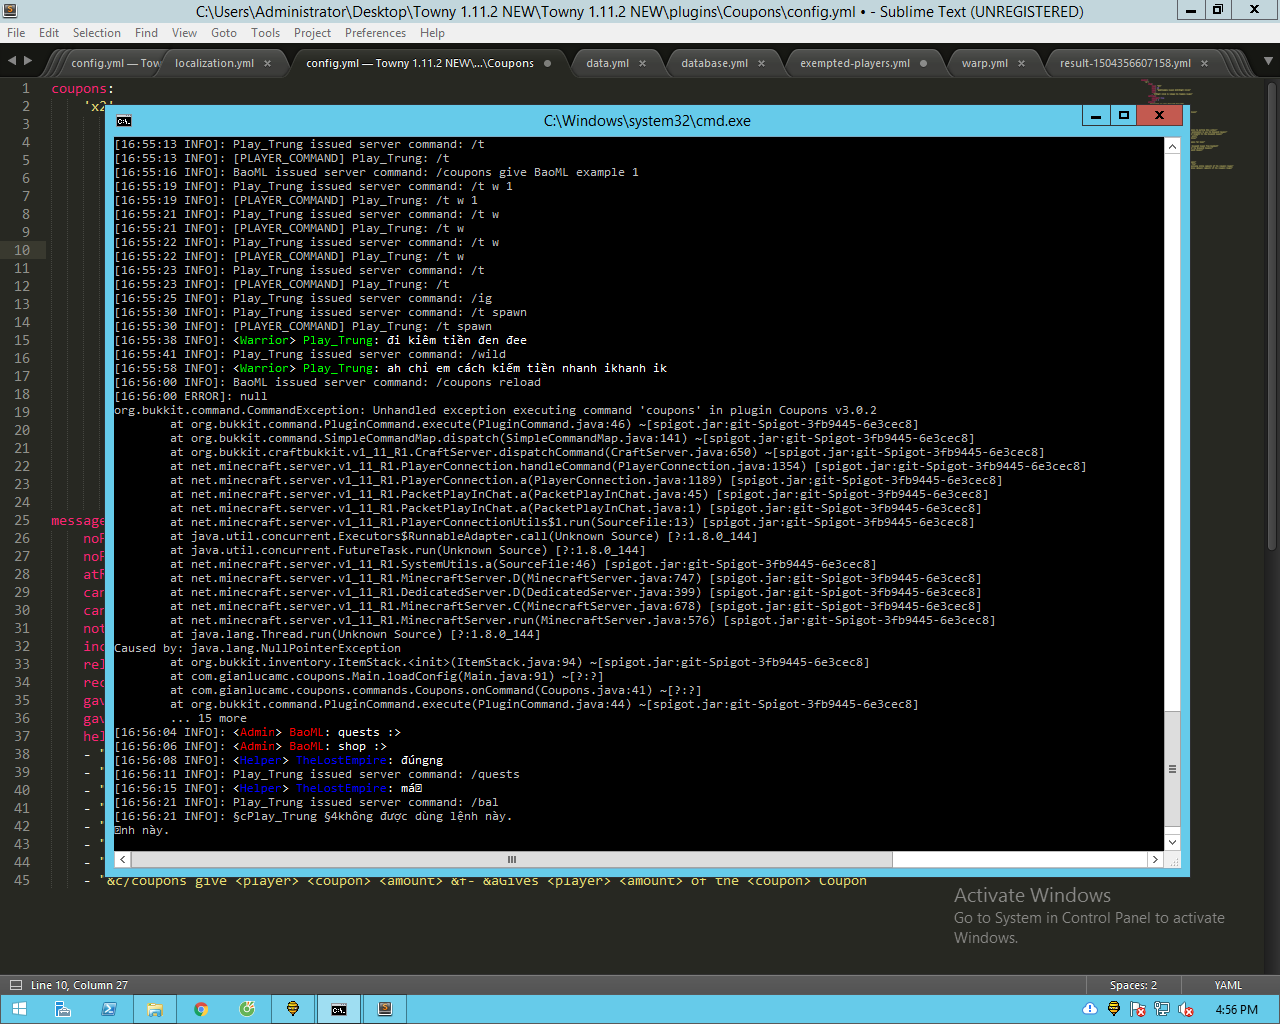This screenshot has width=1280, height=1024.
Task: Open Server Manager from the taskbar
Action: tap(62, 1009)
